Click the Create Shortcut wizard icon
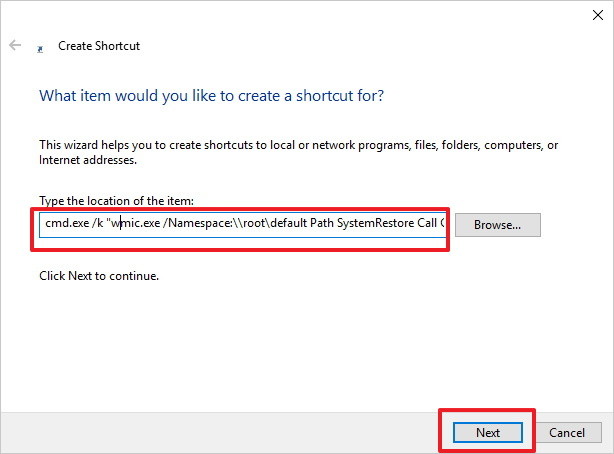Image resolution: width=614 pixels, height=454 pixels. (x=40, y=47)
